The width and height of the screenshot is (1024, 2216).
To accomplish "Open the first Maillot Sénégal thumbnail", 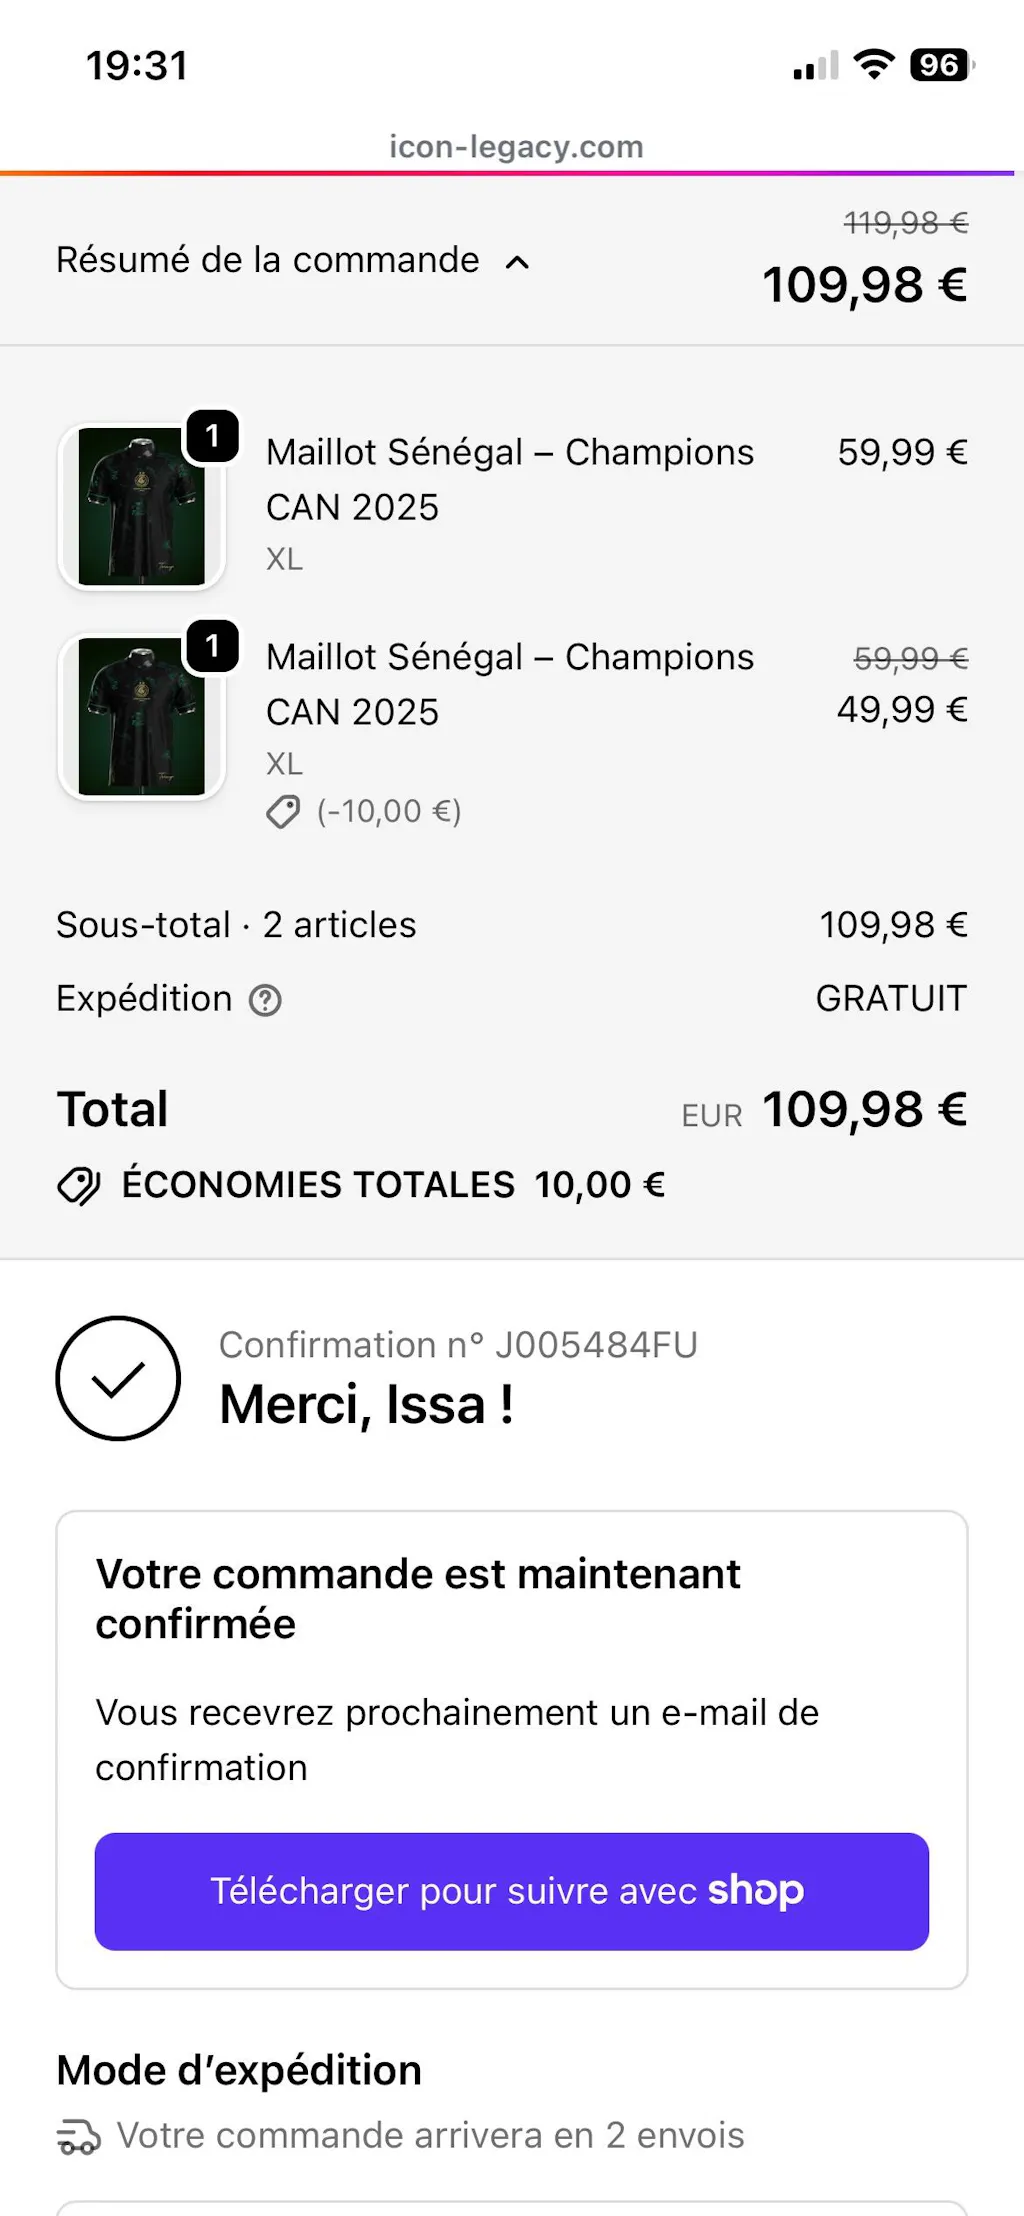I will (x=142, y=507).
